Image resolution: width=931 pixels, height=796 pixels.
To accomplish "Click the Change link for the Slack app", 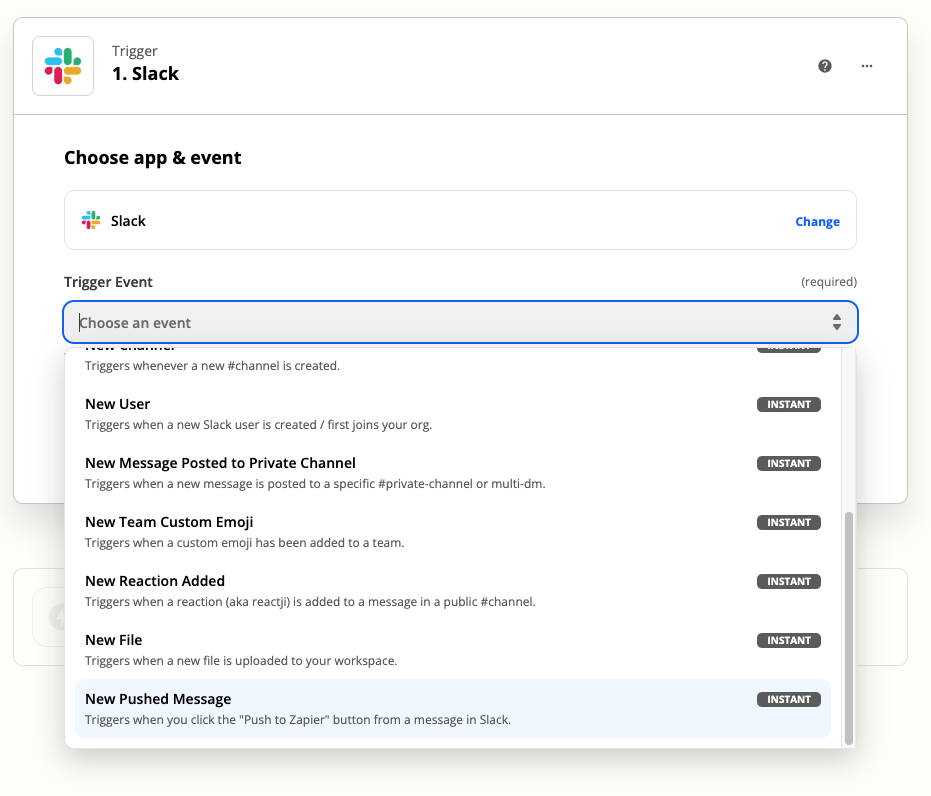I will click(x=817, y=222).
